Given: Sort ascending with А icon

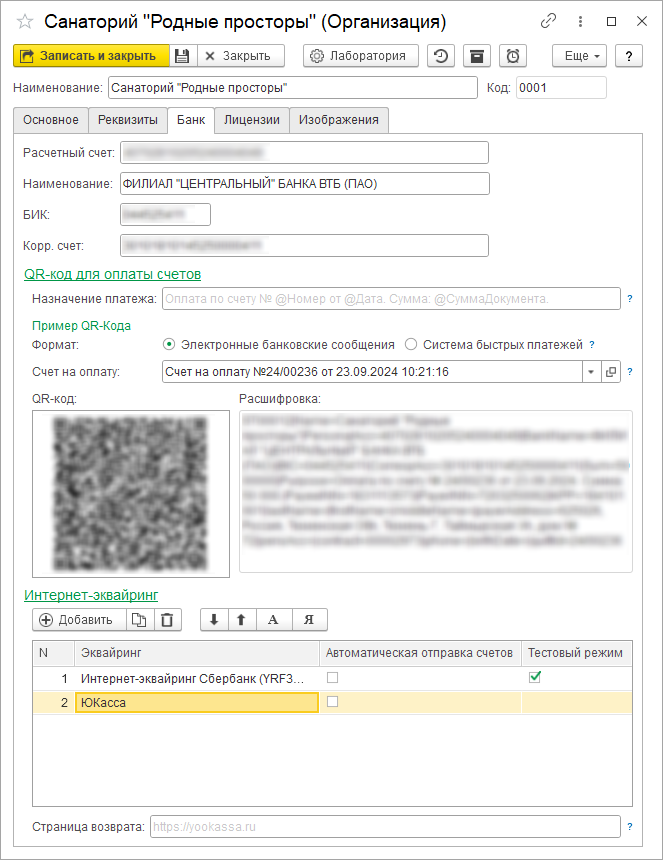Looking at the screenshot, I should coord(273,620).
